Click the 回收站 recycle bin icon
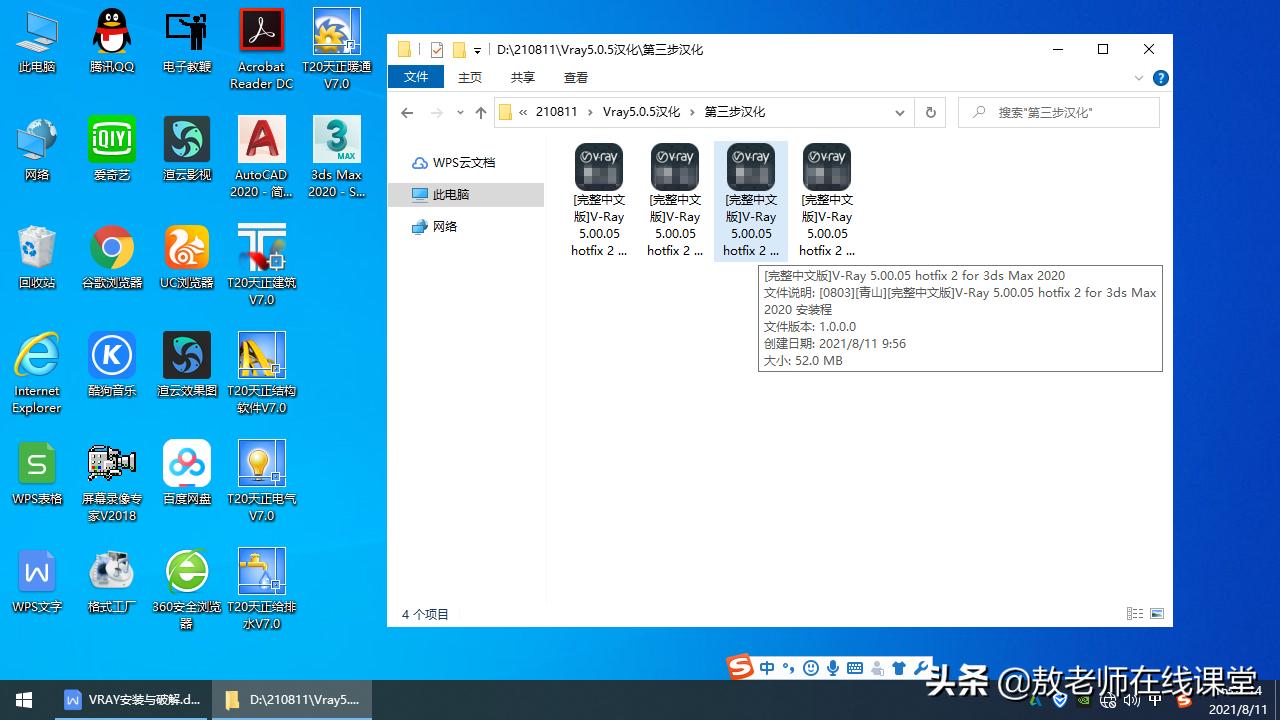 (x=37, y=257)
